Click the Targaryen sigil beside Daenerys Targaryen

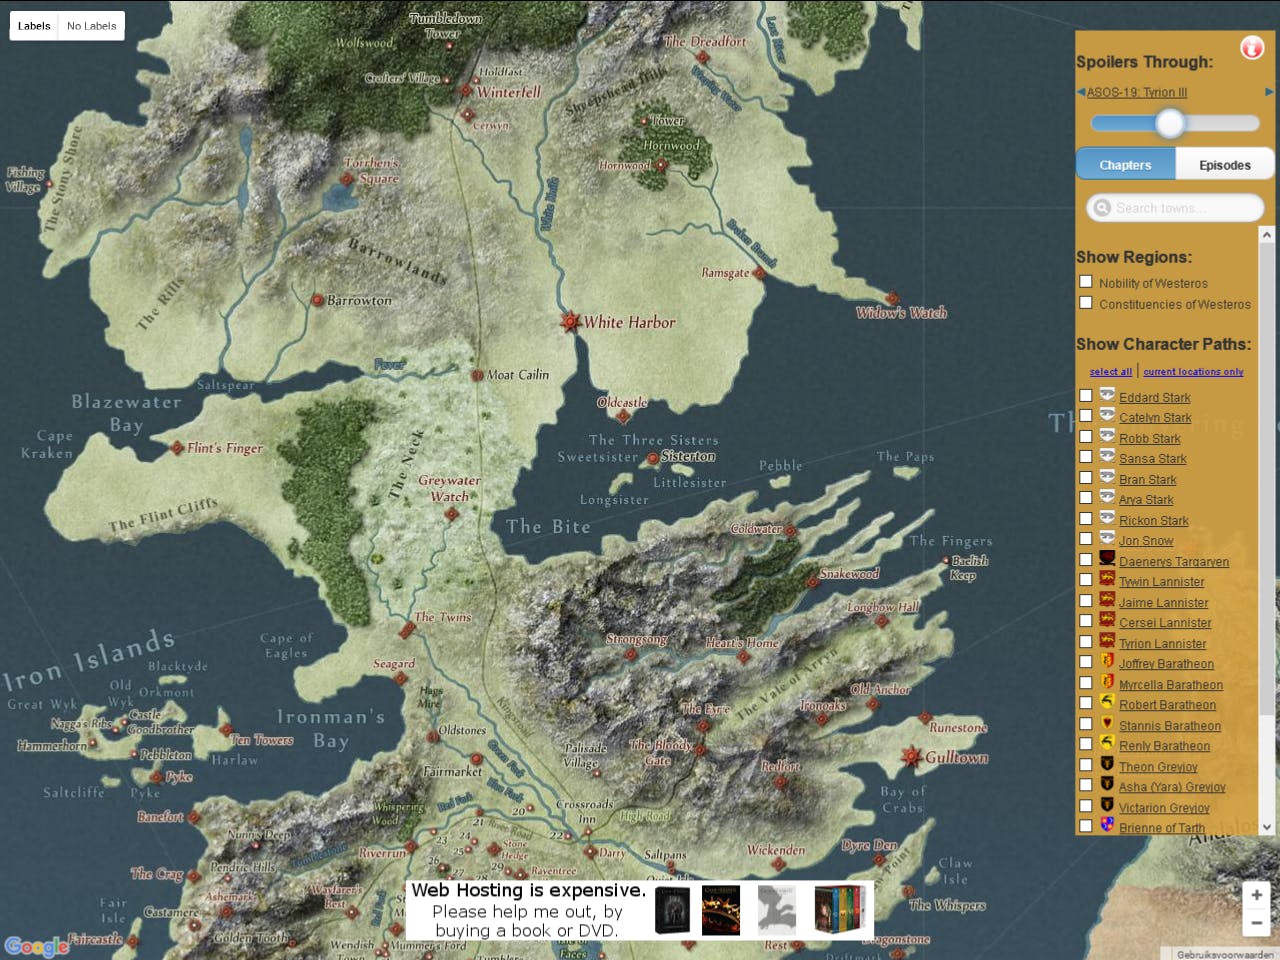[1106, 559]
